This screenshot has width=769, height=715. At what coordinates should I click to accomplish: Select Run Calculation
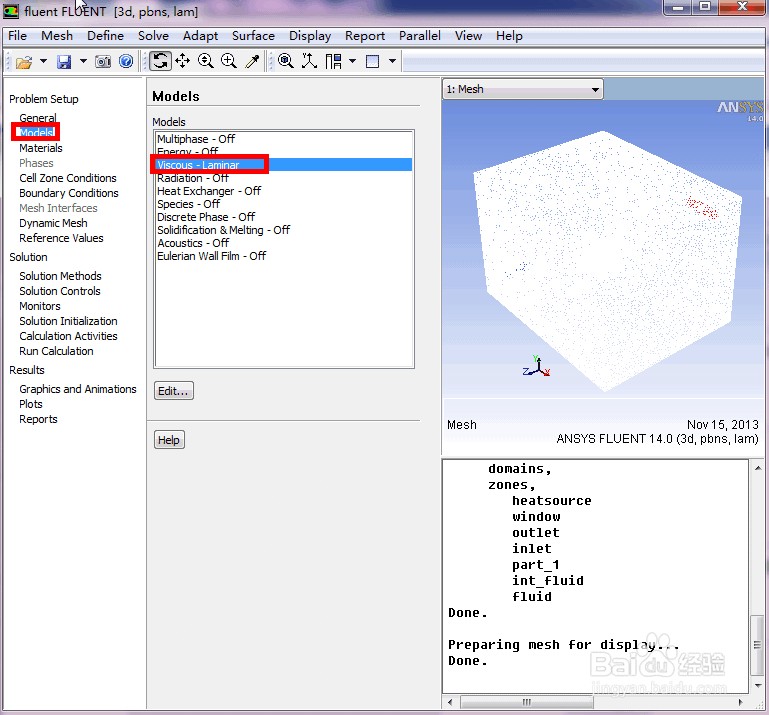click(56, 351)
